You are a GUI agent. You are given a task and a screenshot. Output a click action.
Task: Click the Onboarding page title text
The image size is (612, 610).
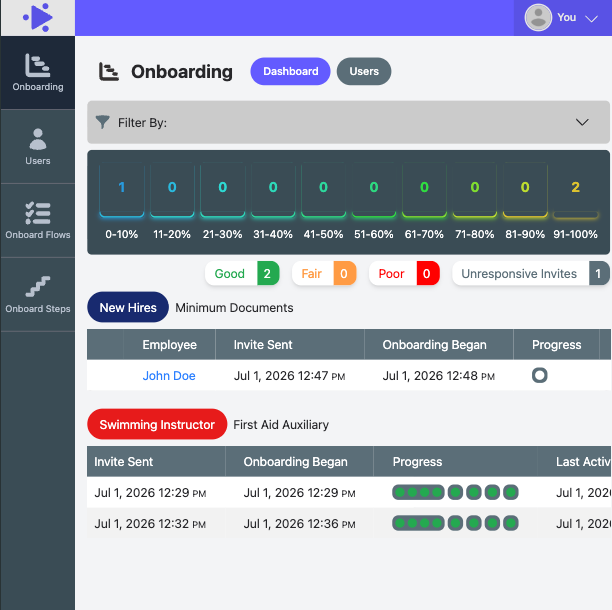pyautogui.click(x=182, y=72)
